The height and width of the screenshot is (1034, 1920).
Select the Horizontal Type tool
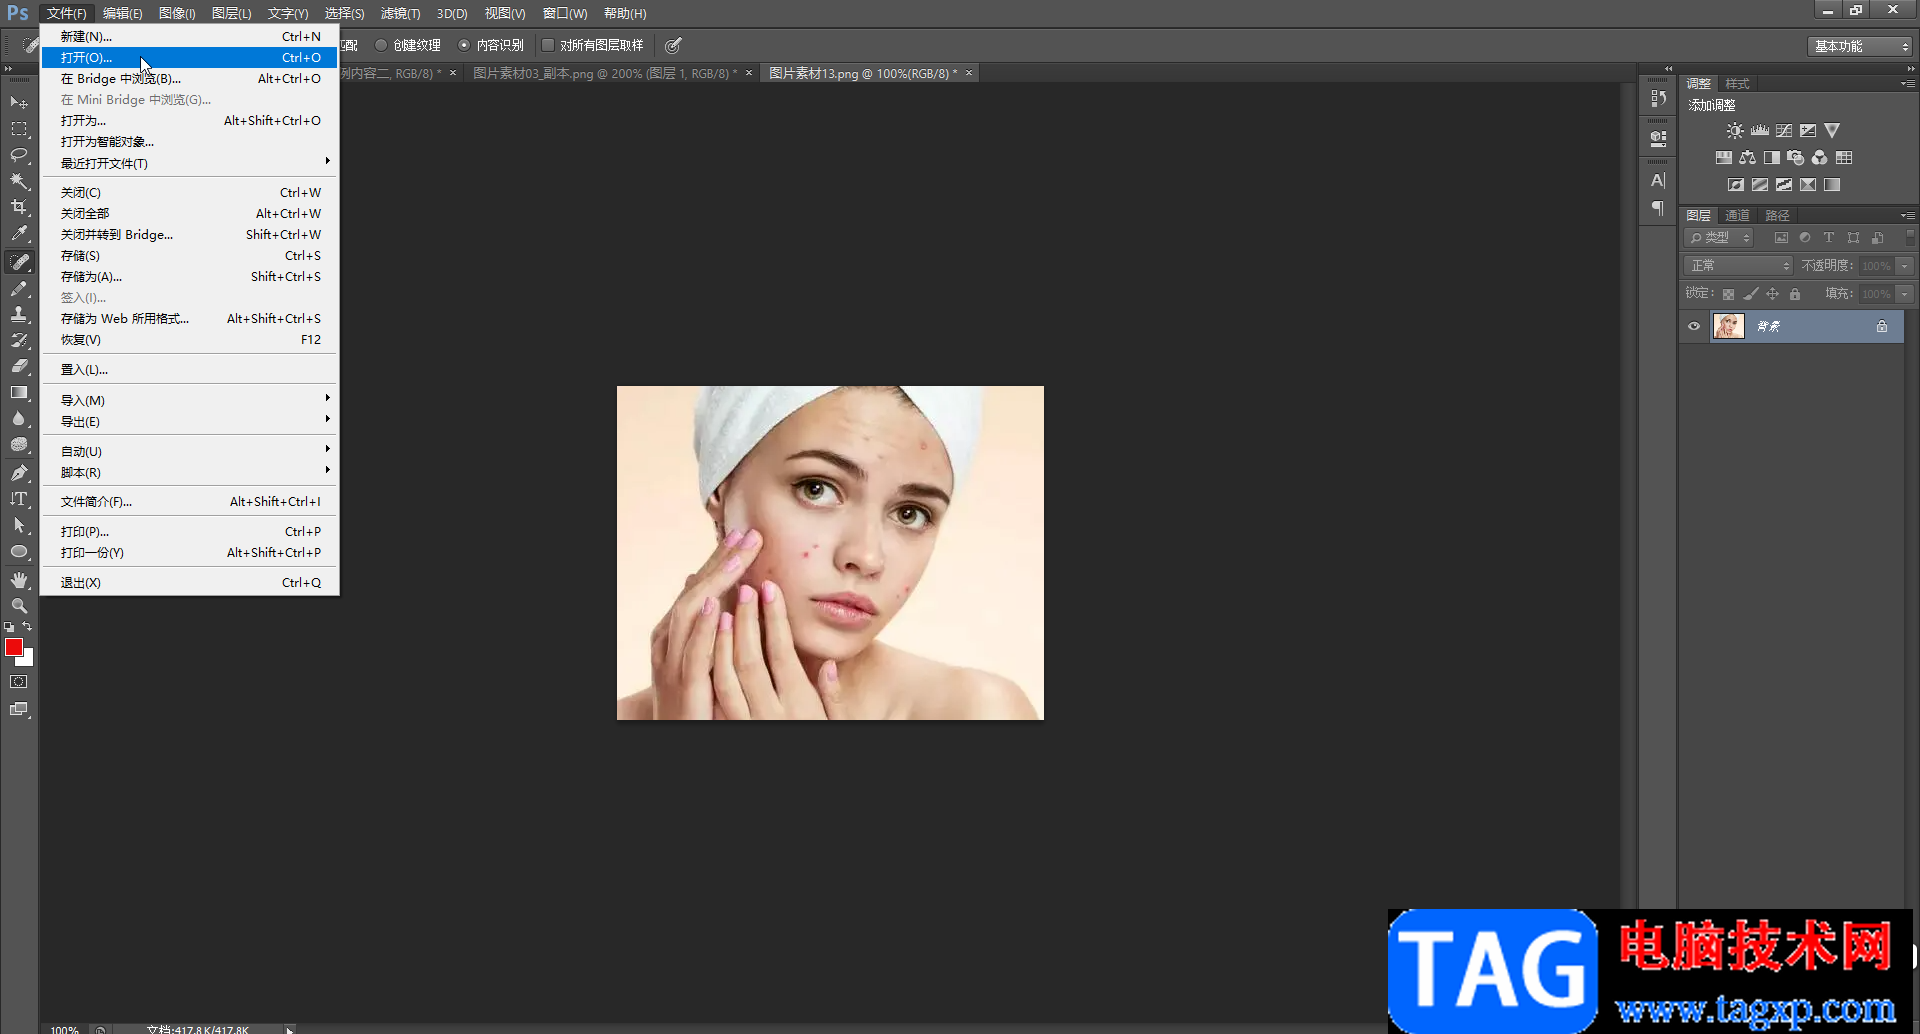(19, 499)
